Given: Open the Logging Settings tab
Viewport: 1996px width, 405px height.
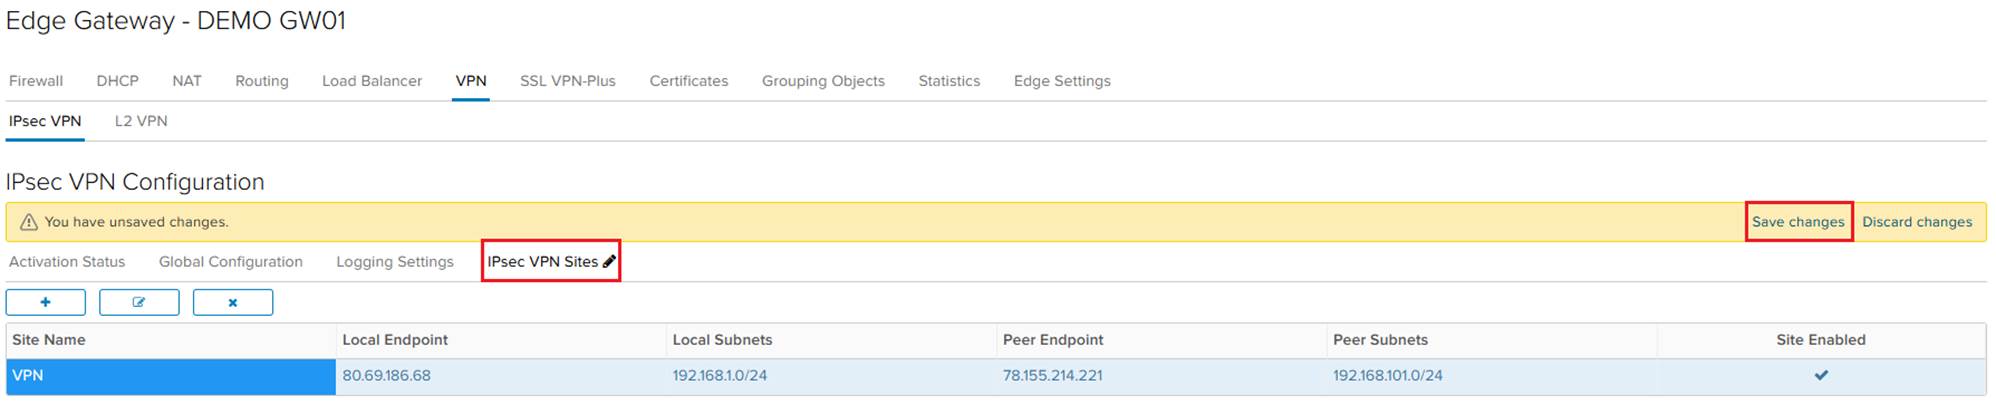Looking at the screenshot, I should coord(395,262).
